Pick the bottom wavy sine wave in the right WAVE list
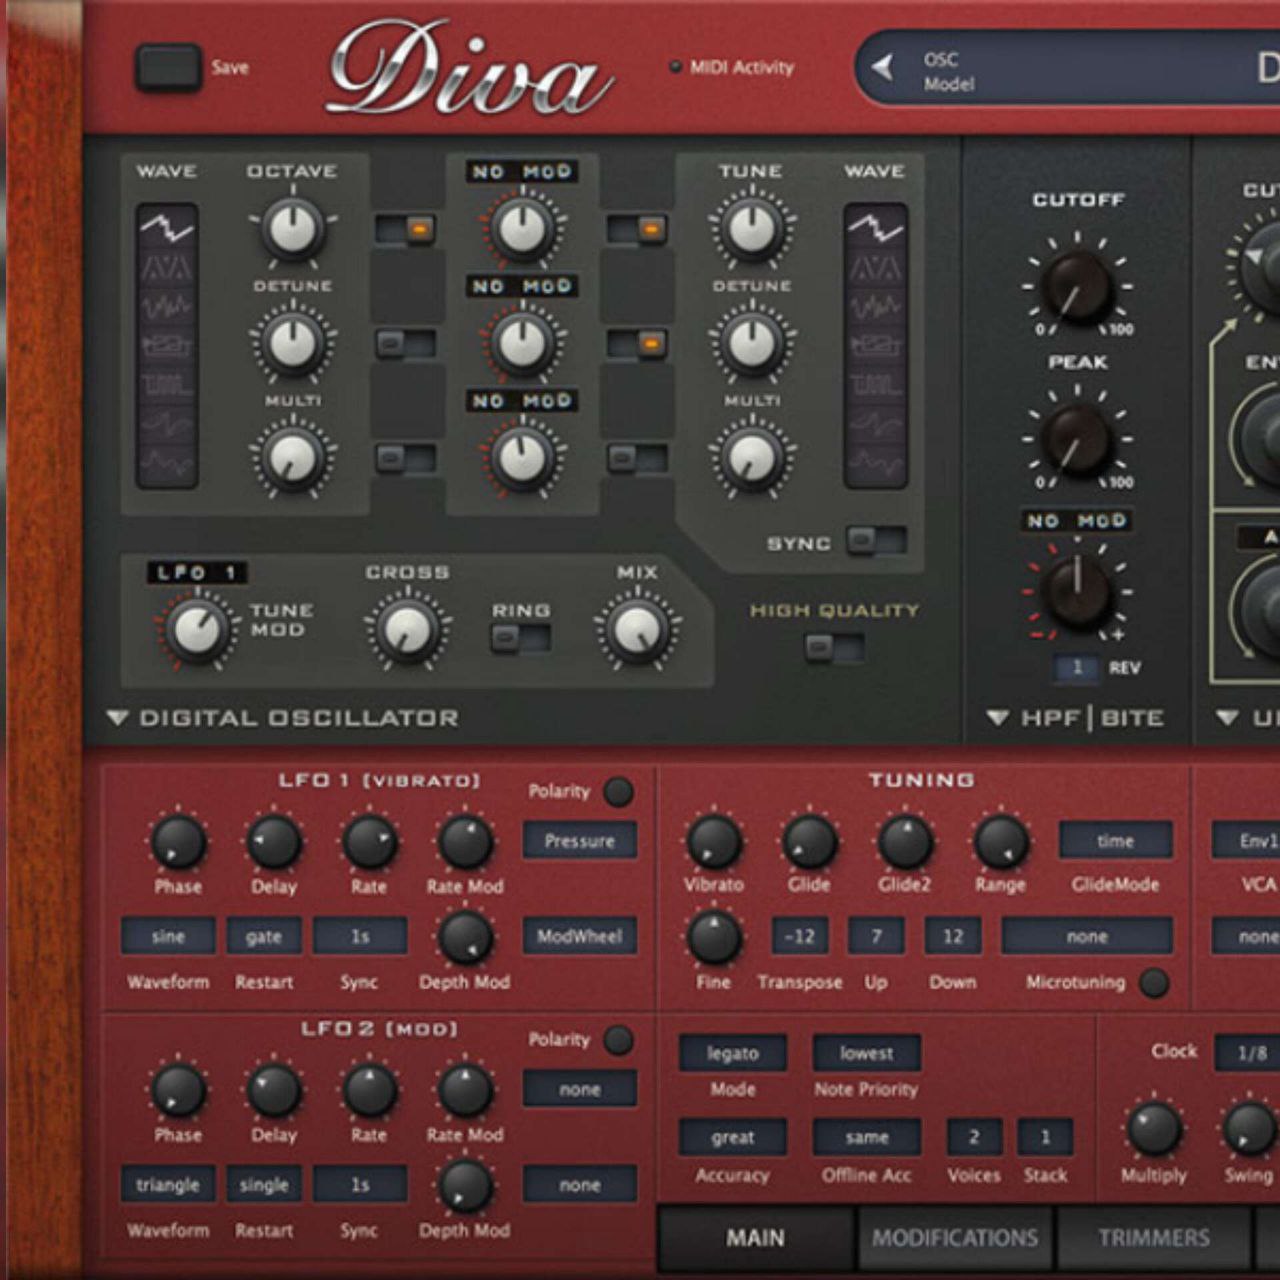This screenshot has width=1280, height=1280. tap(875, 463)
